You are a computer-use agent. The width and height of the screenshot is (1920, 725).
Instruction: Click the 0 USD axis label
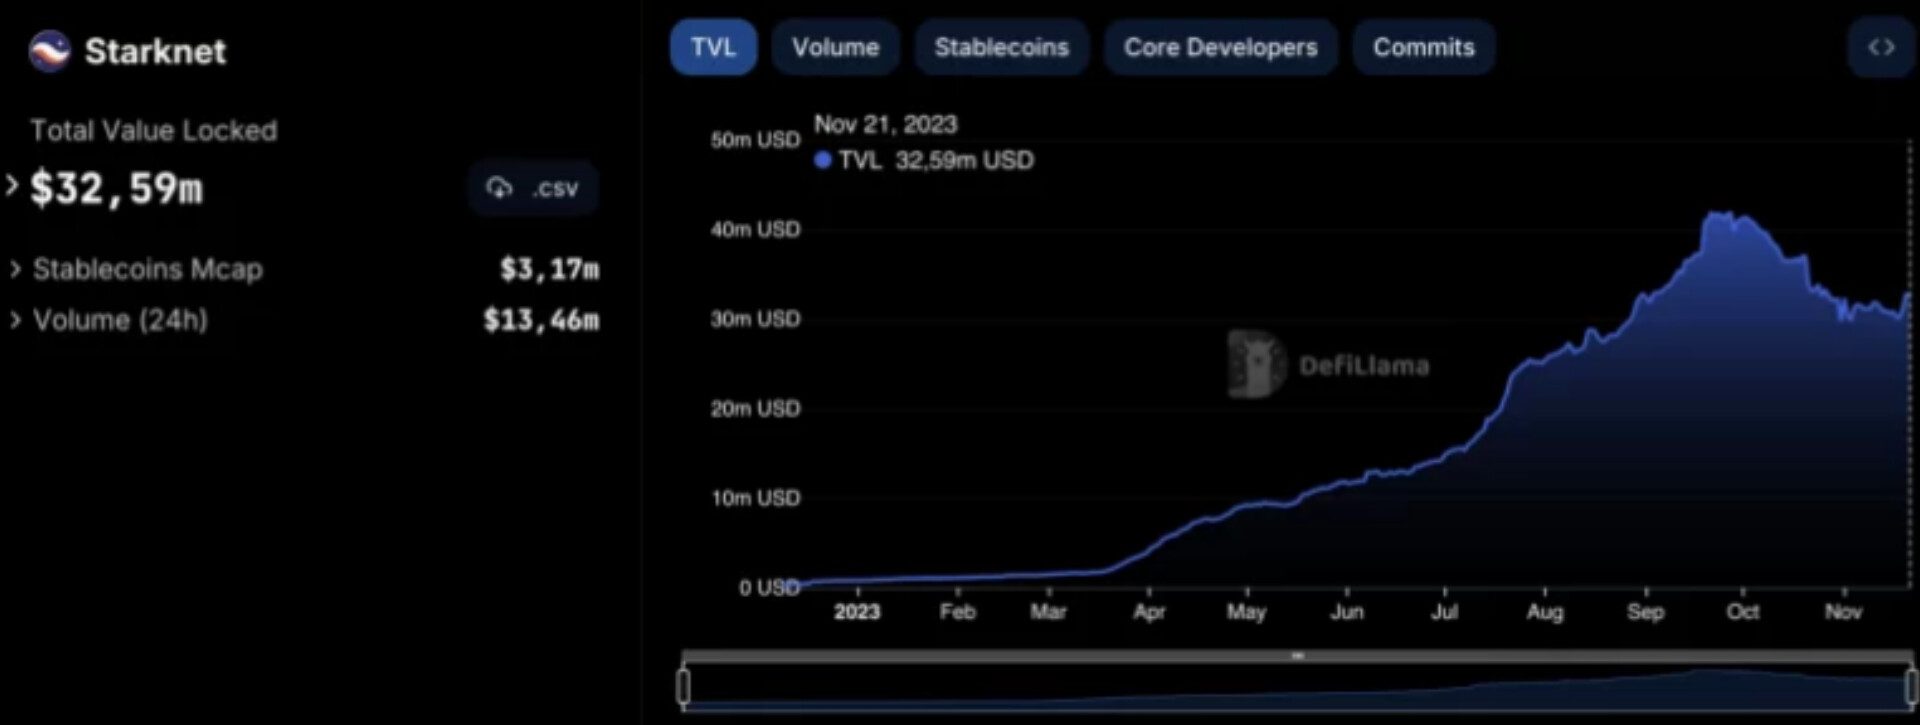(769, 588)
